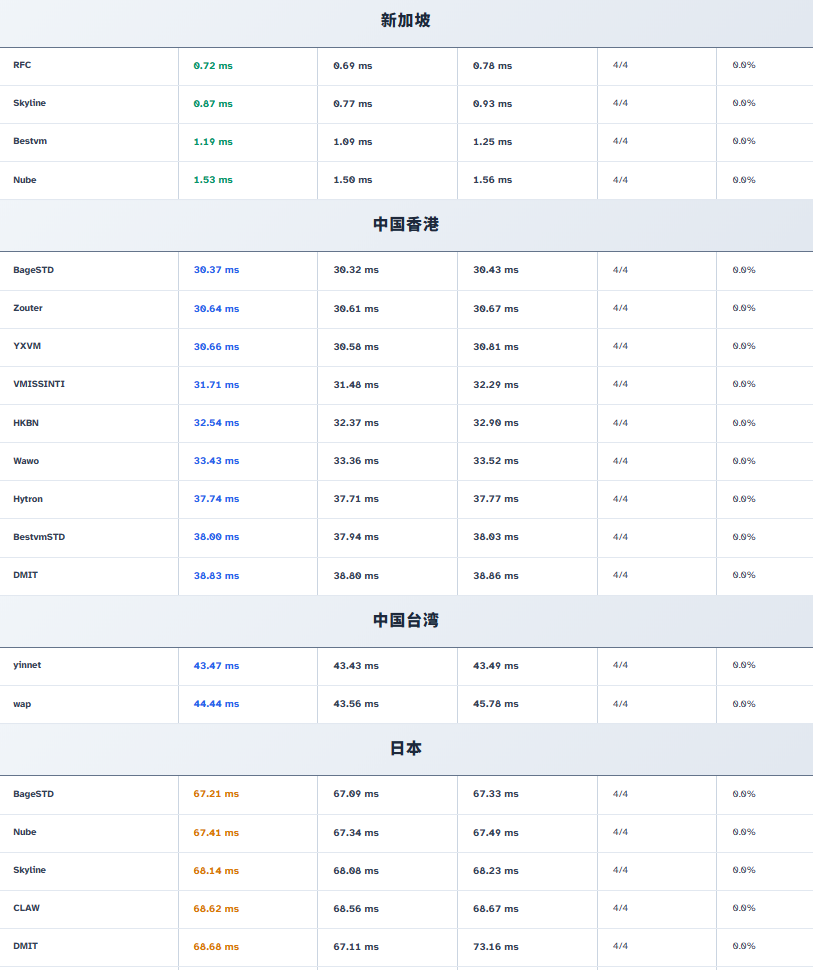The image size is (813, 970).
Task: Click the 45.78 ms value in wap row
Action: pos(496,704)
